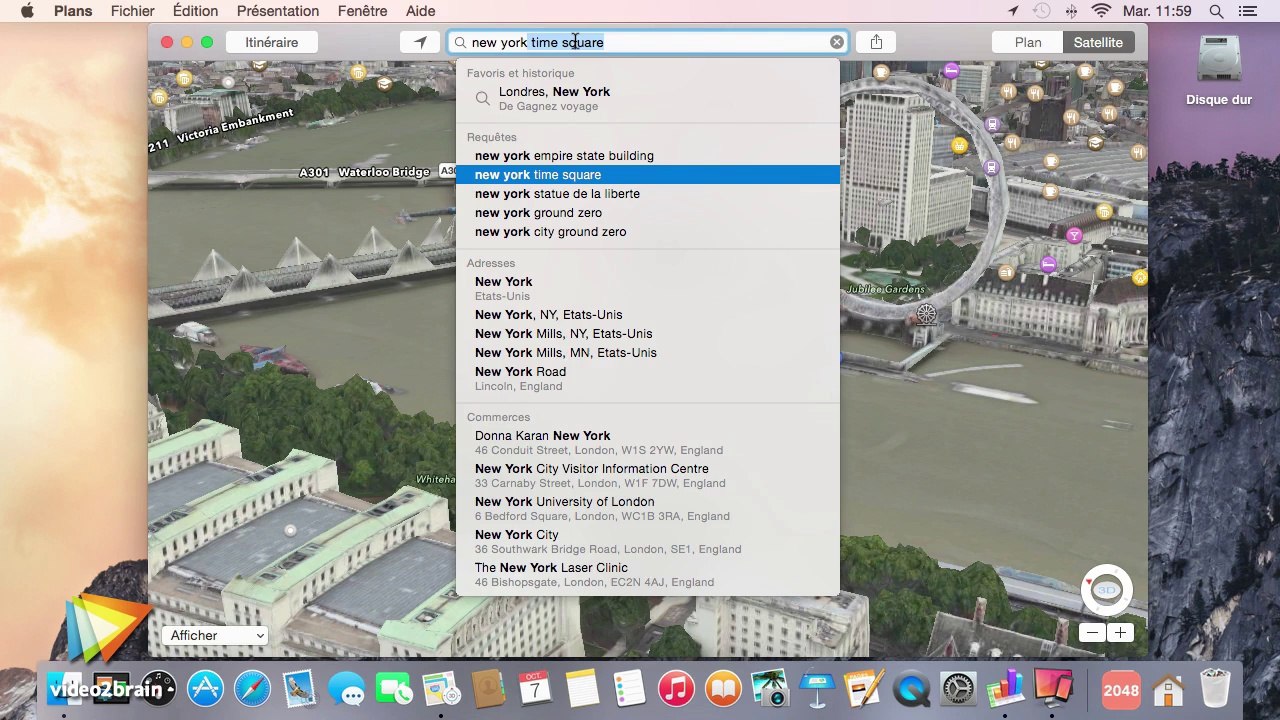Select address New York Mills, NY
Viewport: 1280px width, 720px height.
(x=648, y=334)
